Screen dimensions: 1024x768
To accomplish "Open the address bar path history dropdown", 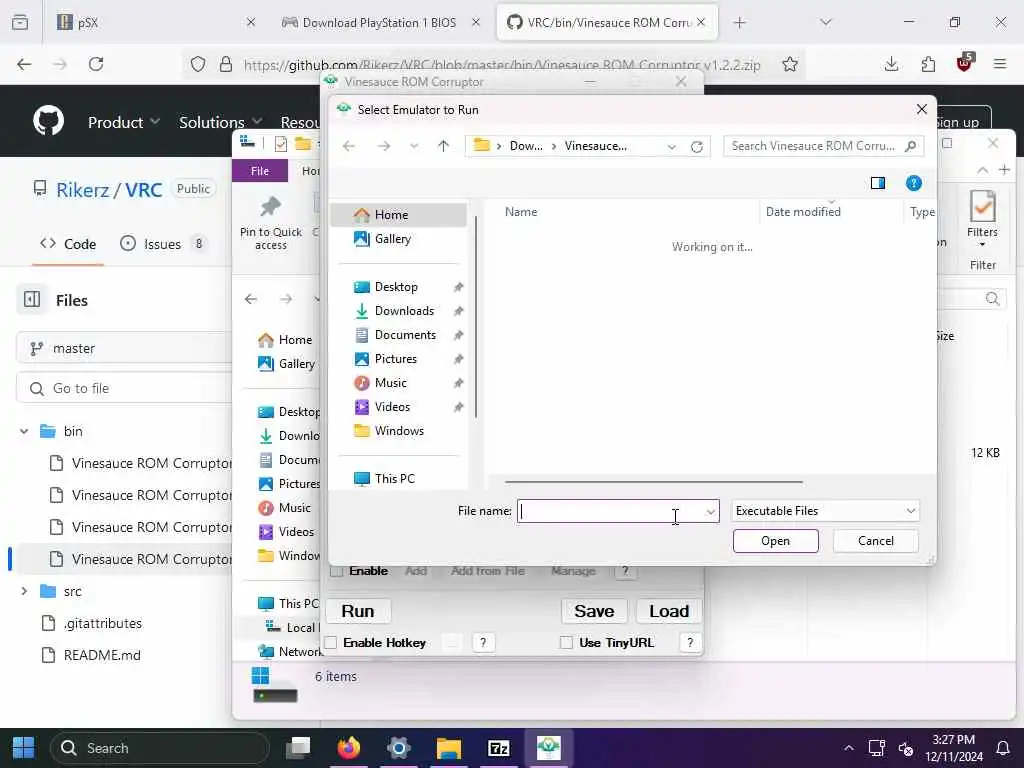I will (672, 146).
